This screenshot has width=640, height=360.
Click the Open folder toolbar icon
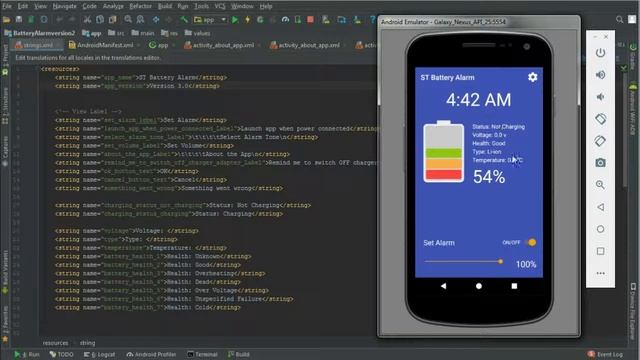pyautogui.click(x=6, y=19)
